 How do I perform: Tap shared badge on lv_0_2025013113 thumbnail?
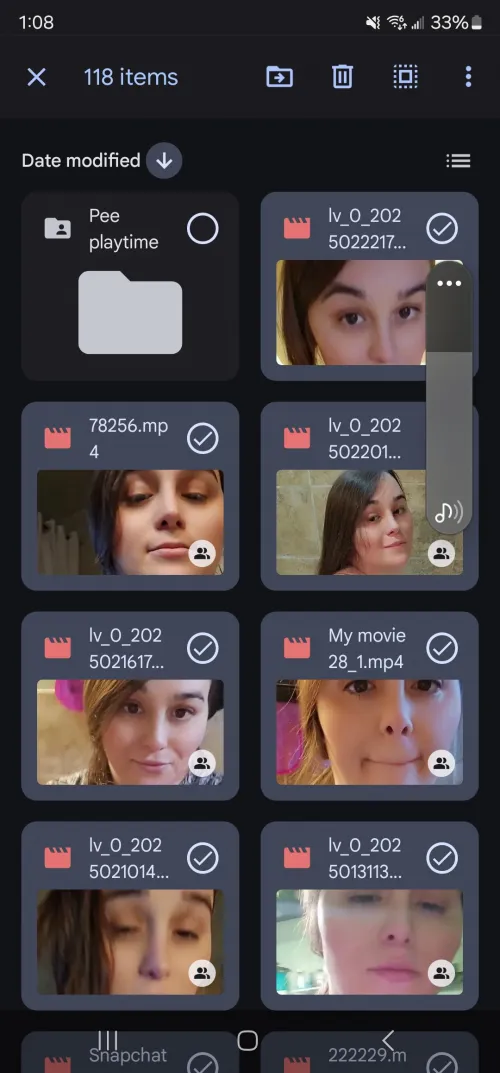[x=441, y=973]
